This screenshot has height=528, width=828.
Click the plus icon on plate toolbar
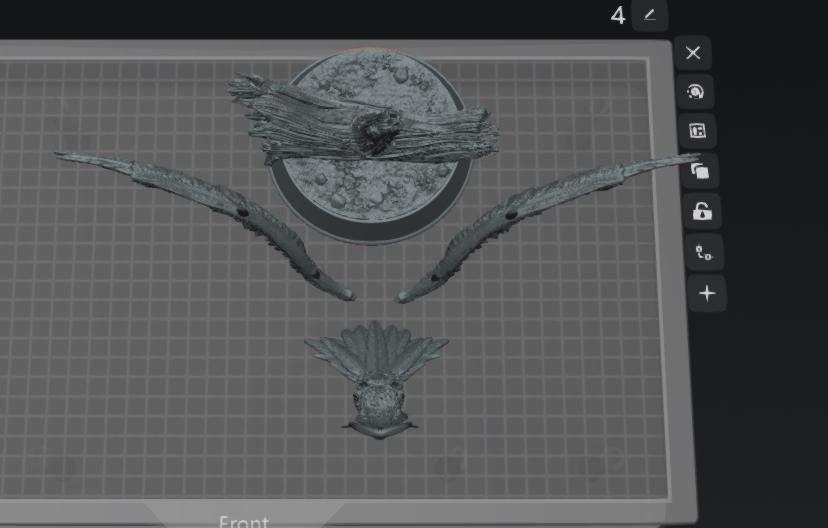point(707,293)
